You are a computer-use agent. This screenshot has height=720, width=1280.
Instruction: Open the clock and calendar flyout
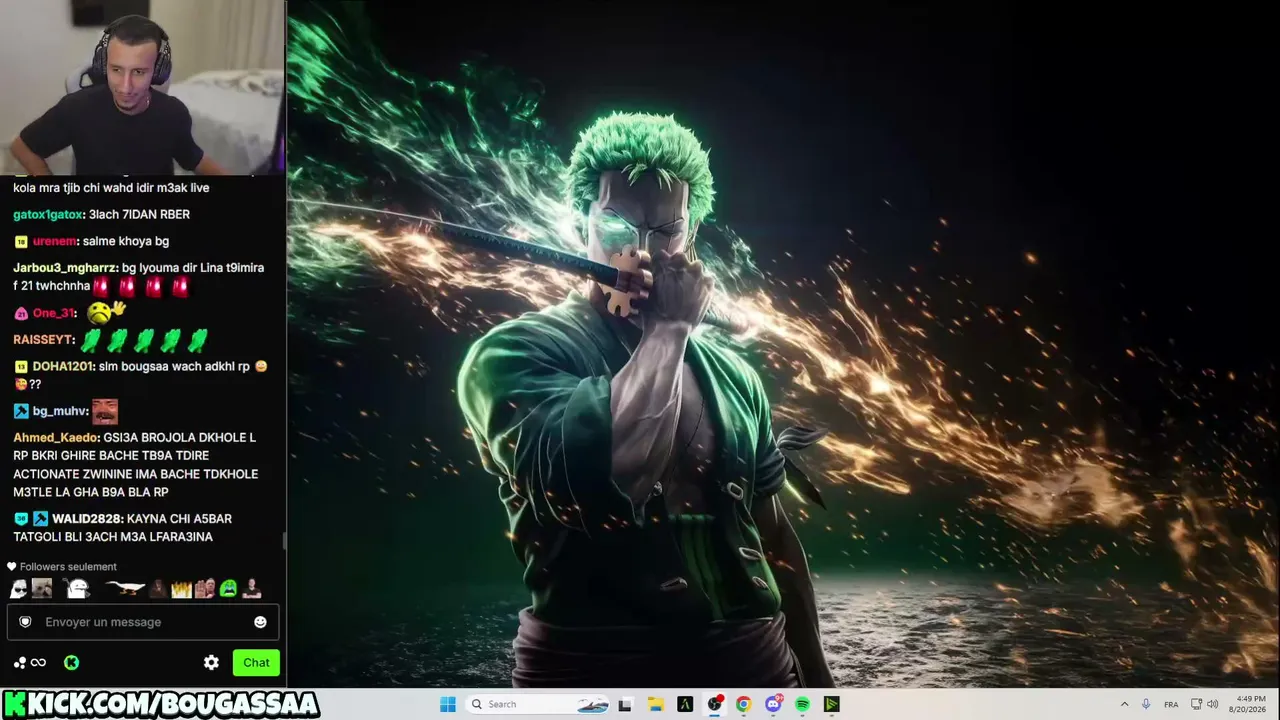[1250, 704]
